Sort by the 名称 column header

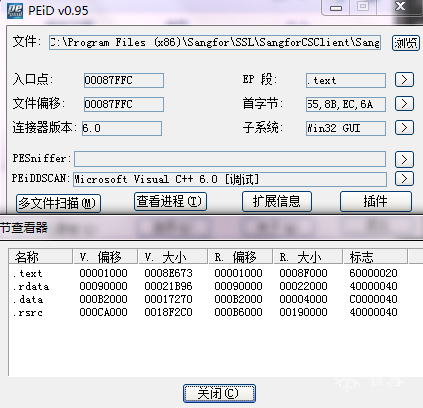(41, 257)
